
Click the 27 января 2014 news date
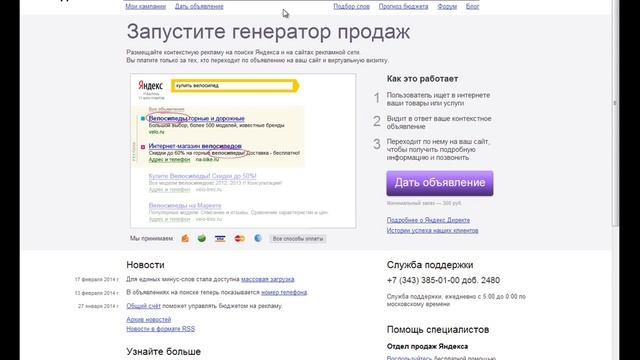click(98, 306)
